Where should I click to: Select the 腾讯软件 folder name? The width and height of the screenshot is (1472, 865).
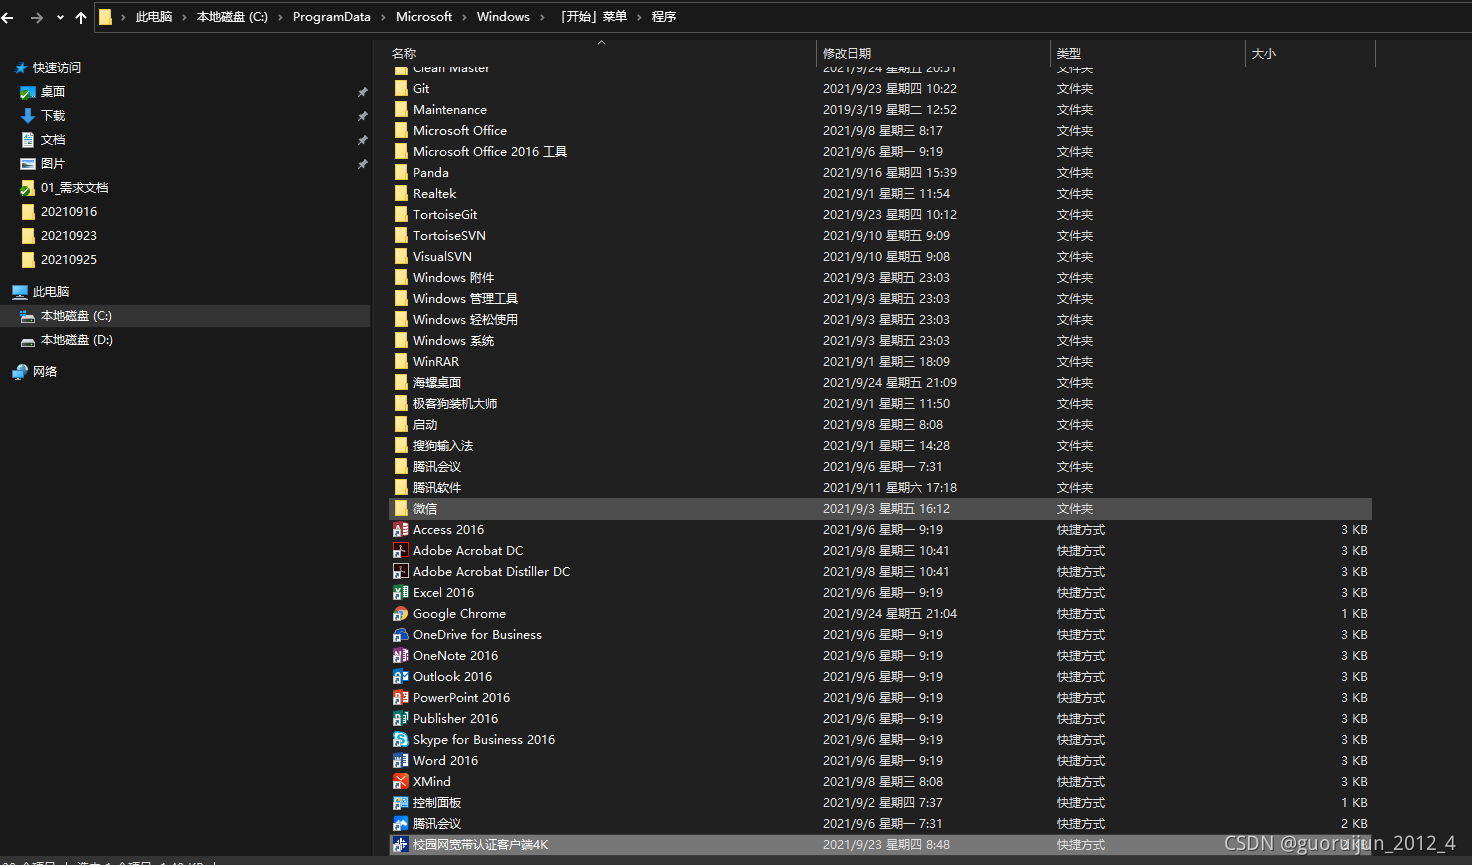(x=437, y=488)
